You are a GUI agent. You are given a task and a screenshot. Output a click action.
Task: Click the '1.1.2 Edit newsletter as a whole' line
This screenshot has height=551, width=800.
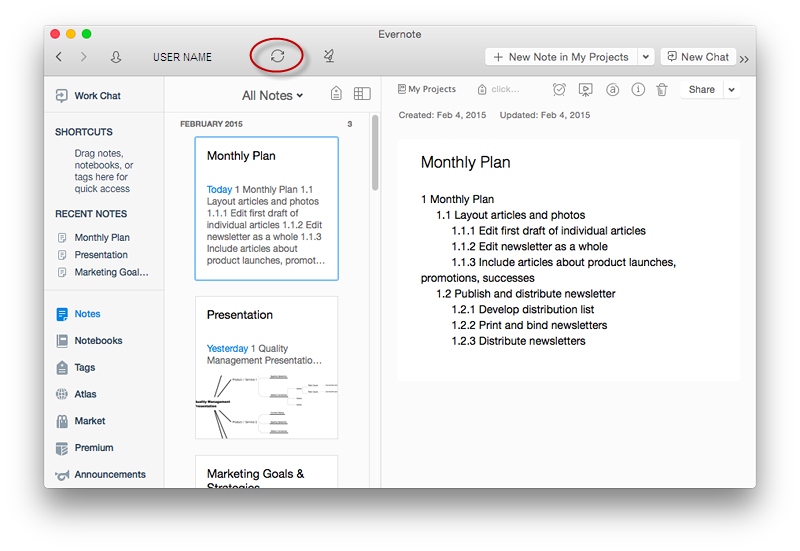(x=530, y=246)
